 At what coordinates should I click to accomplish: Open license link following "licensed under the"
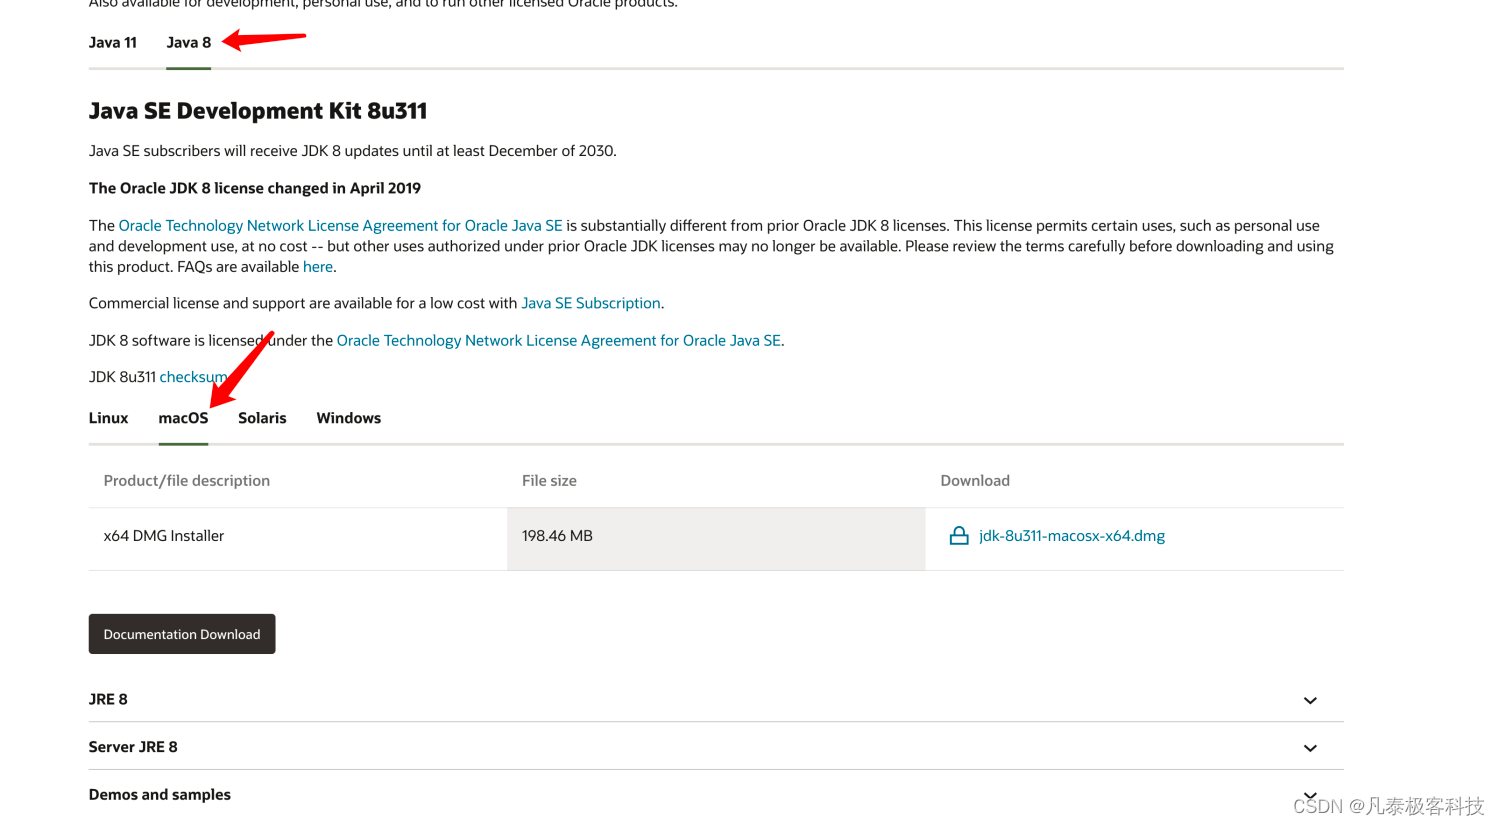[558, 341]
